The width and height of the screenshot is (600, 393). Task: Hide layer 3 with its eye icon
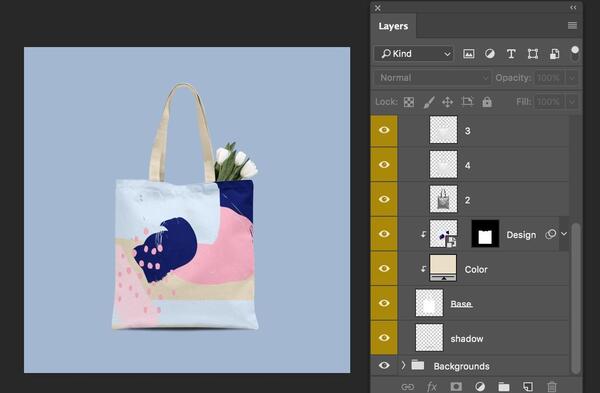[384, 130]
